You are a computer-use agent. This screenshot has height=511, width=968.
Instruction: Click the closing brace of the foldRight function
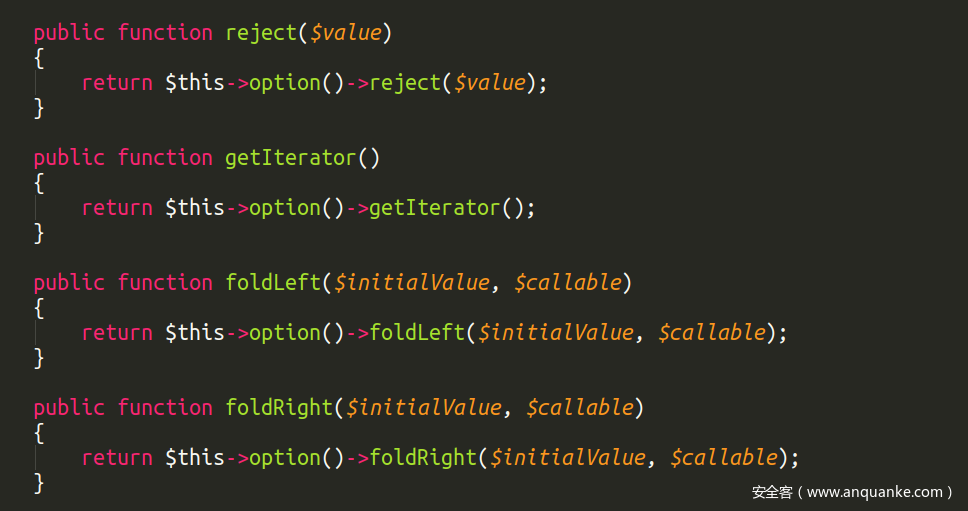point(39,483)
